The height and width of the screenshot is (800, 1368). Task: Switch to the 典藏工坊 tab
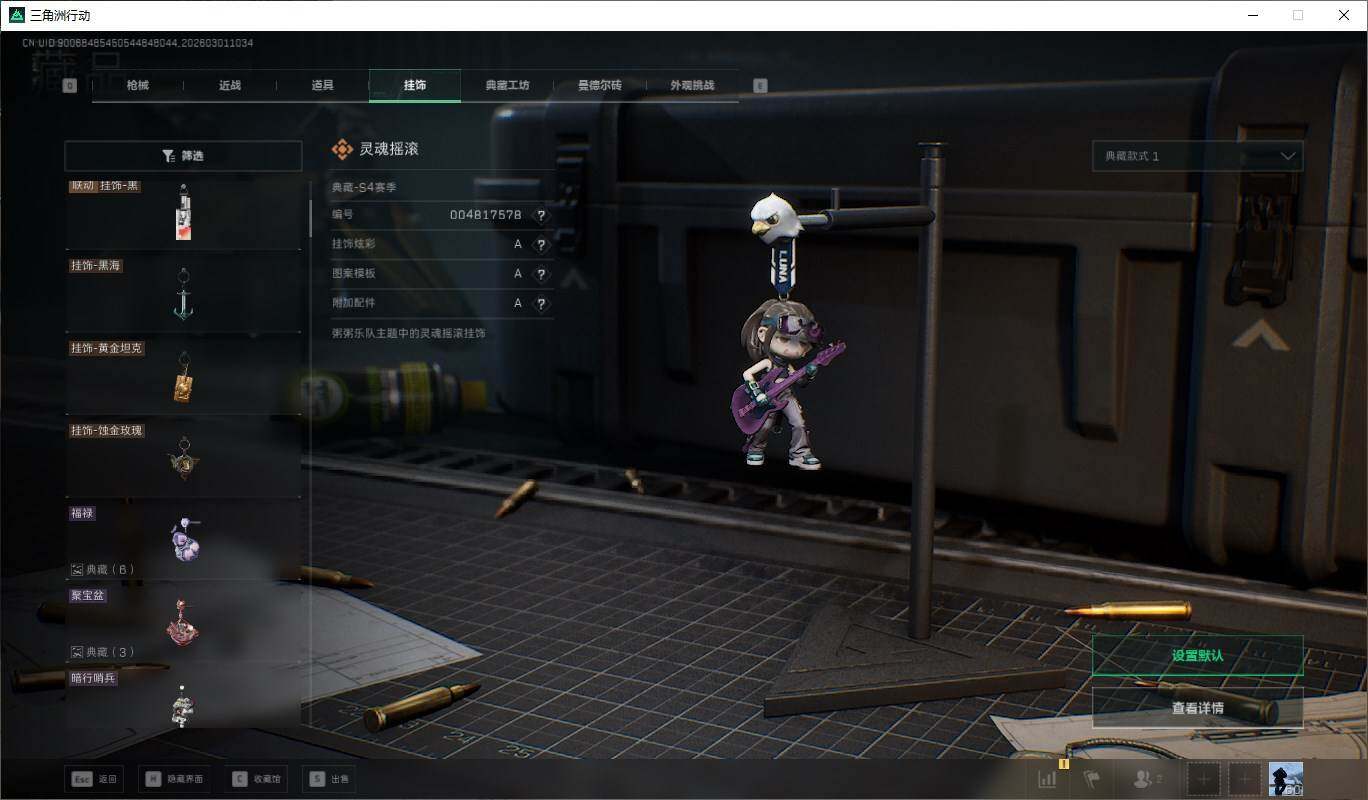(x=507, y=86)
